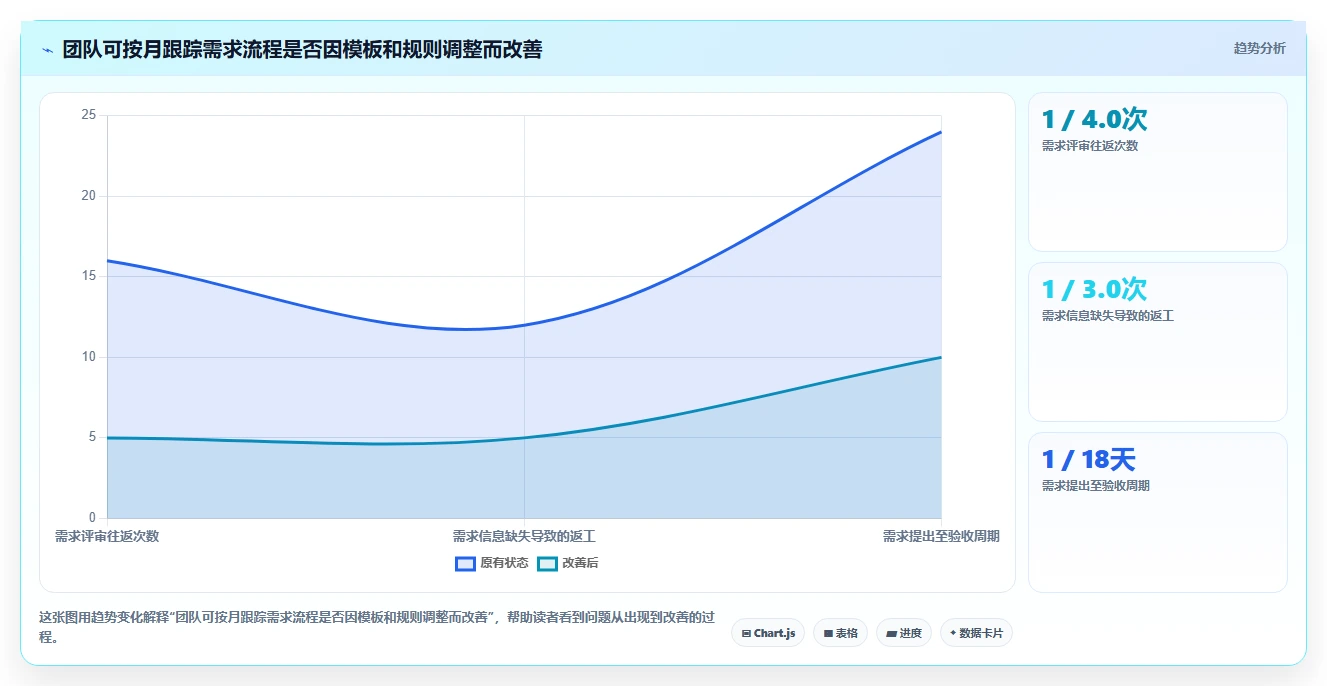Click the 需求提出至验收周期 card caption

(1096, 485)
